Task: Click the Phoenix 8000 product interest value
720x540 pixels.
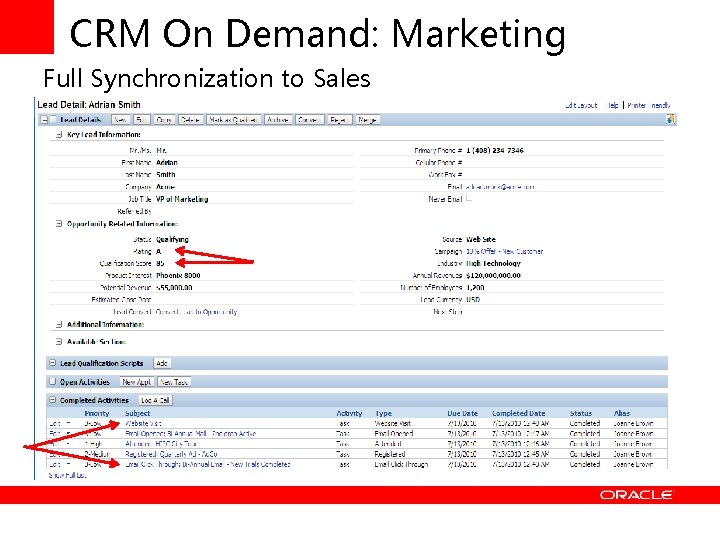Action: pyautogui.click(x=178, y=275)
